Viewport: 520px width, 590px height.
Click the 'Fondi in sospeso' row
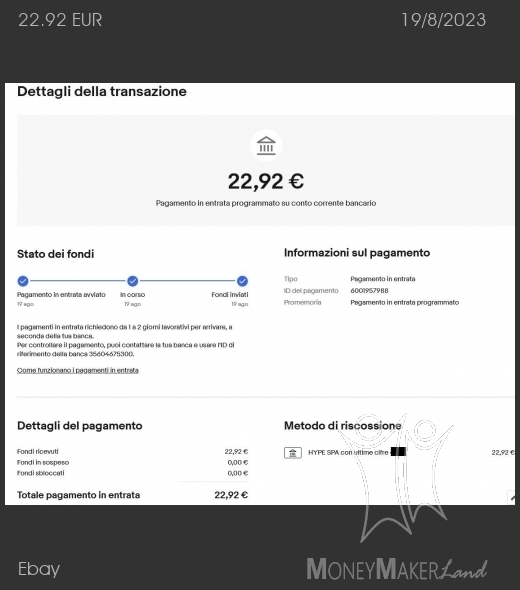click(x=132, y=462)
